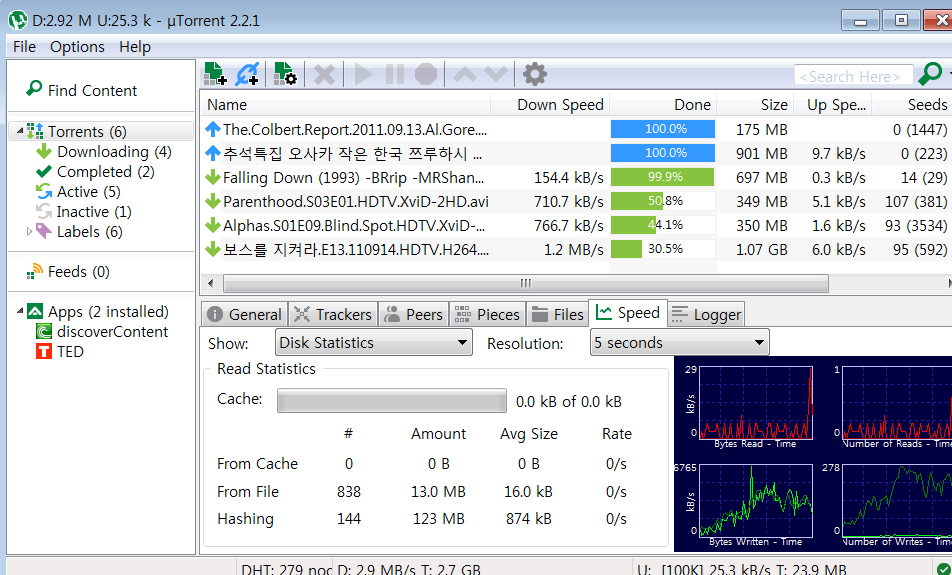Click the Search Here input field
This screenshot has height=575, width=952.
click(x=853, y=76)
